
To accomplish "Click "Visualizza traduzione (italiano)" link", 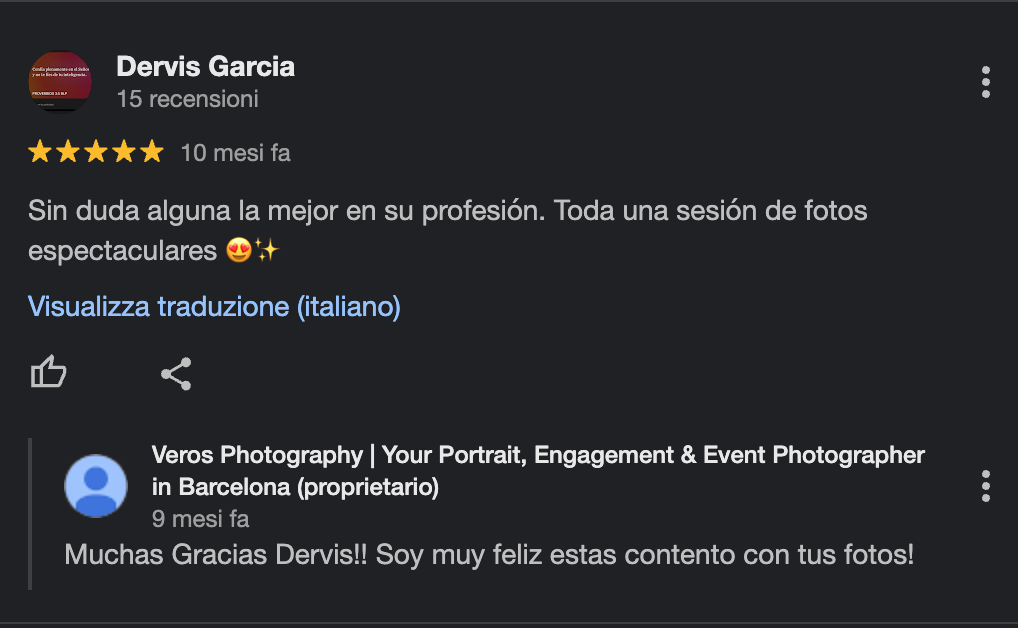I will (x=214, y=306).
